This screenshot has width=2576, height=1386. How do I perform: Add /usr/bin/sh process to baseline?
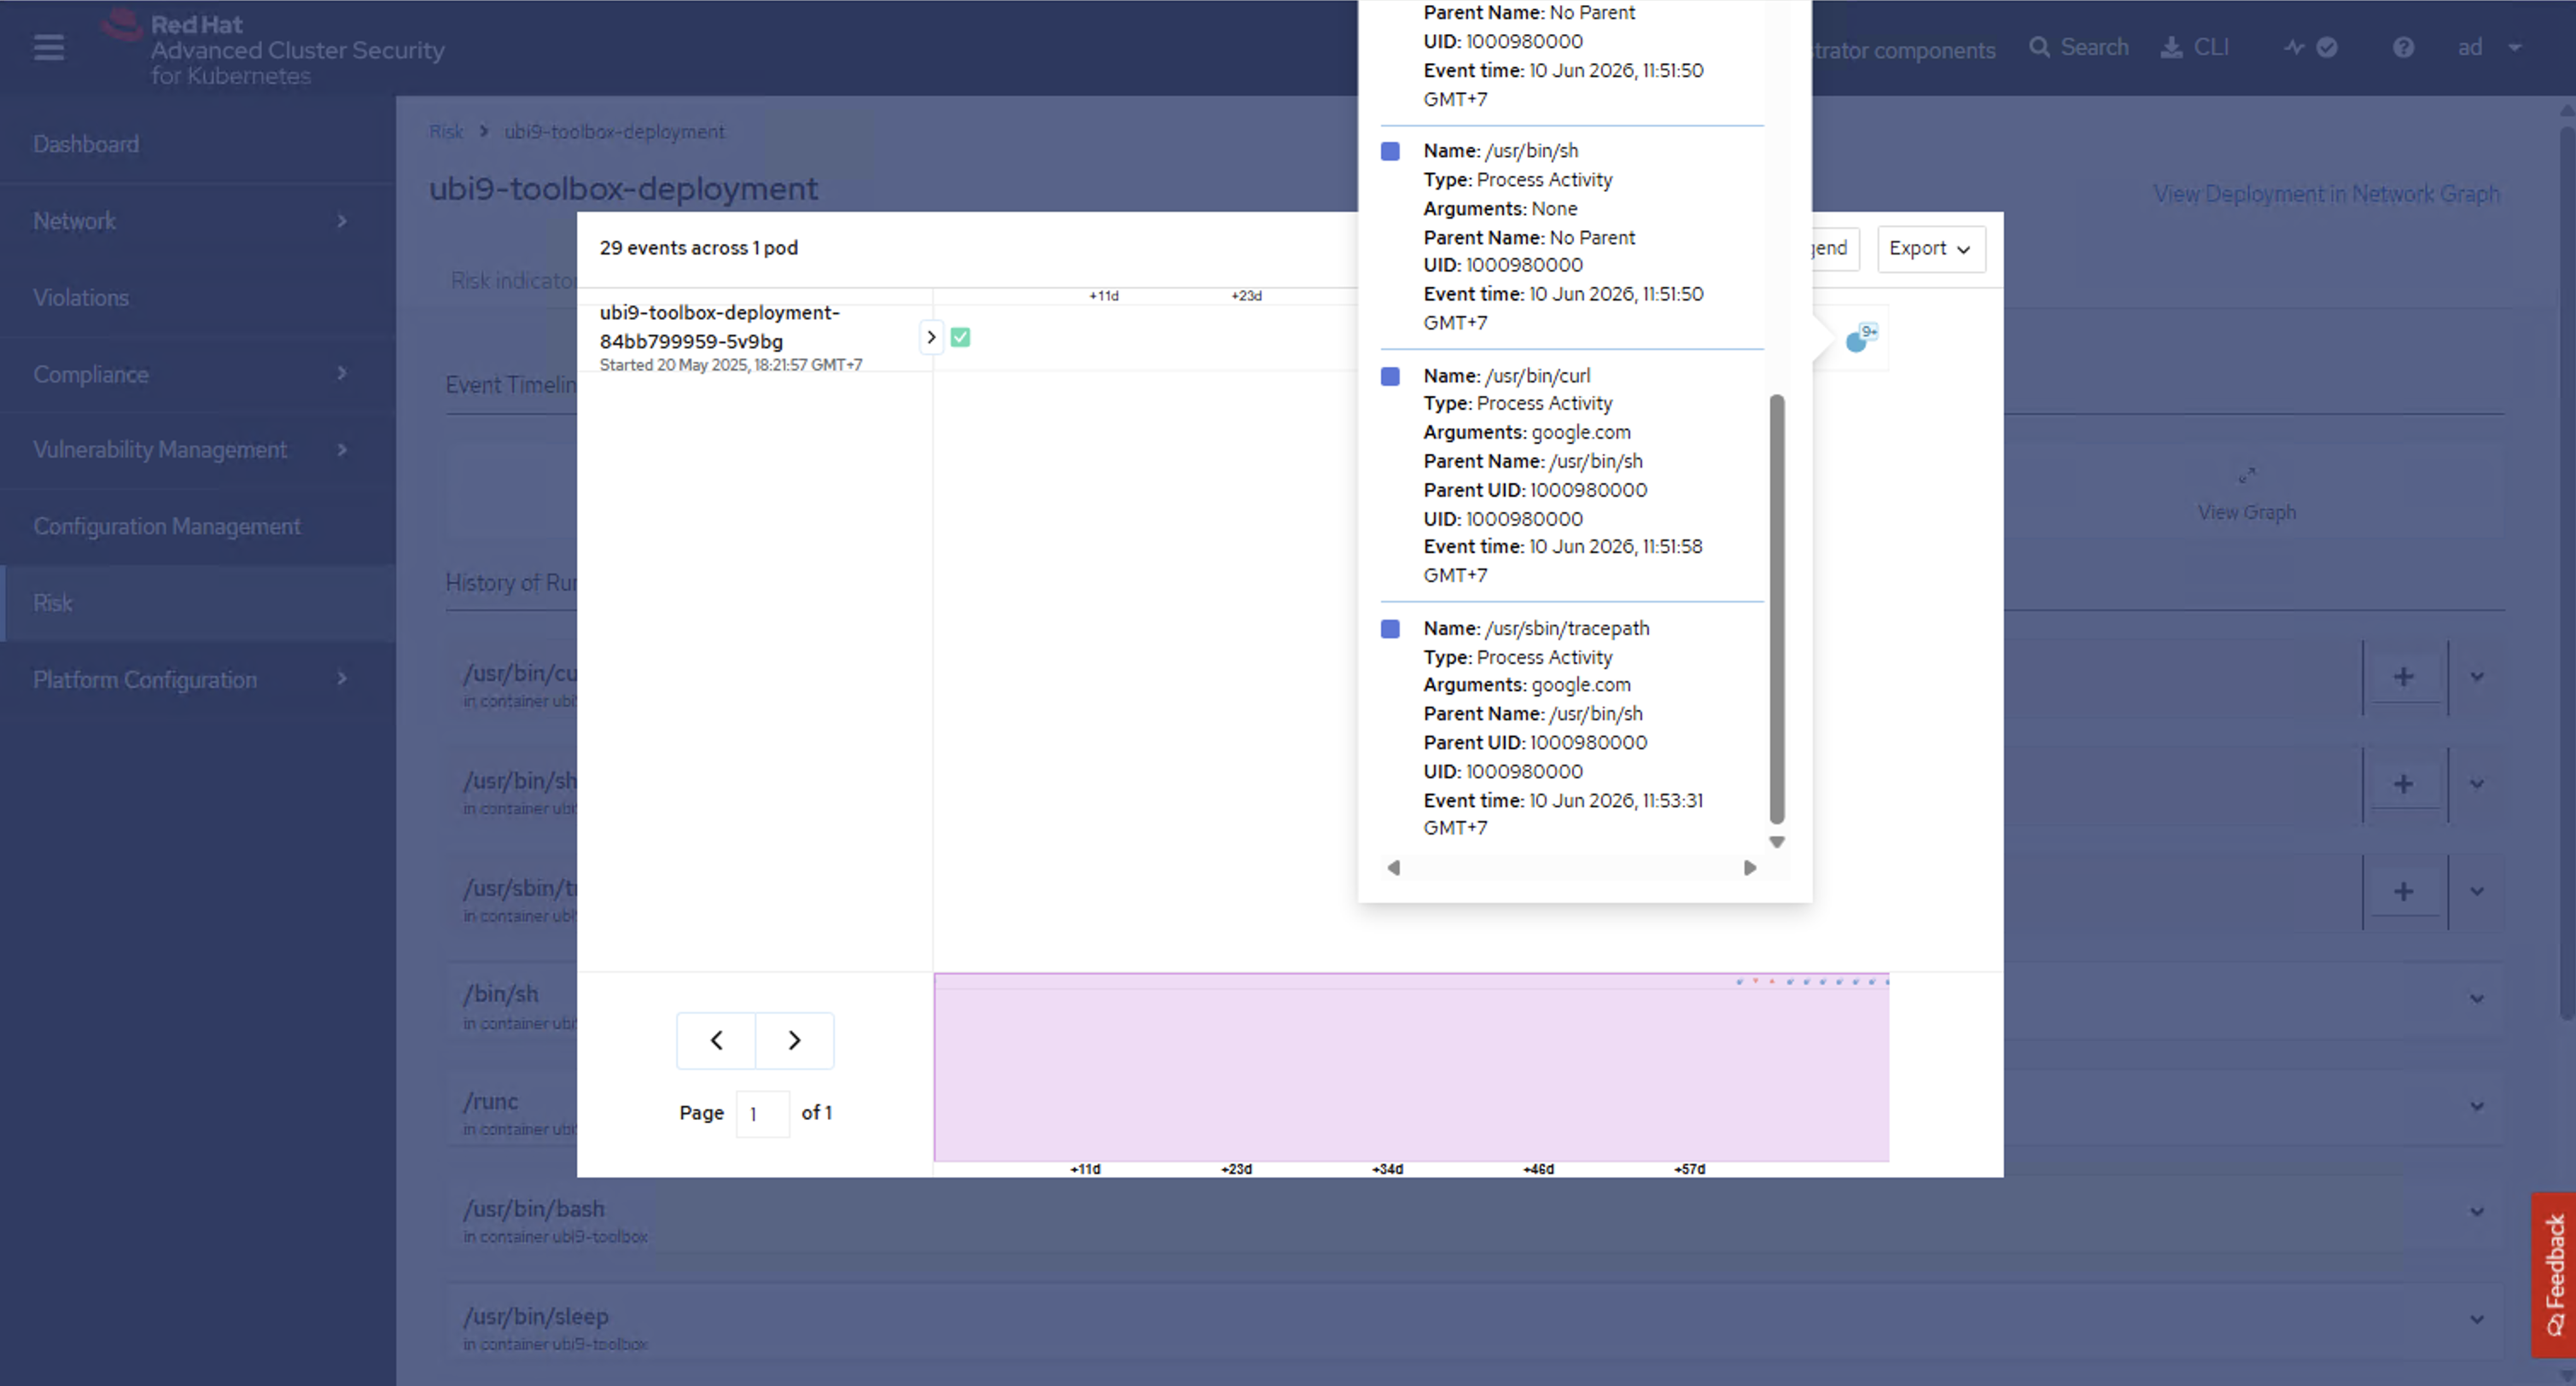point(2403,784)
